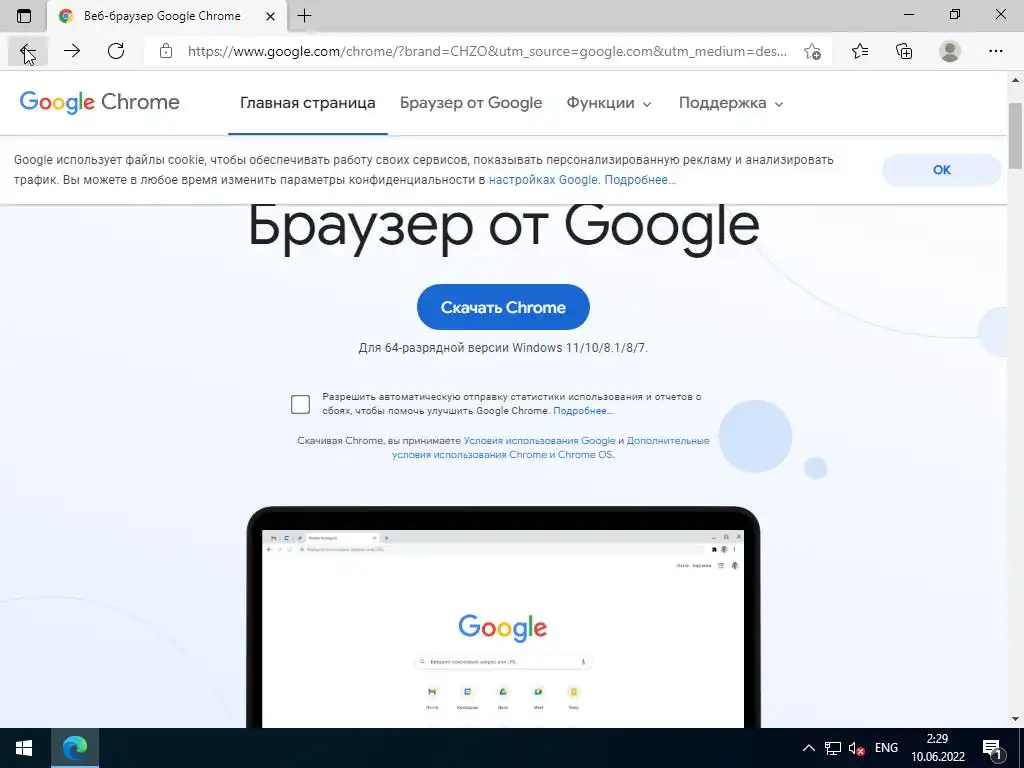Open the network status tray icon
This screenshot has height=768, width=1024.
833,748
